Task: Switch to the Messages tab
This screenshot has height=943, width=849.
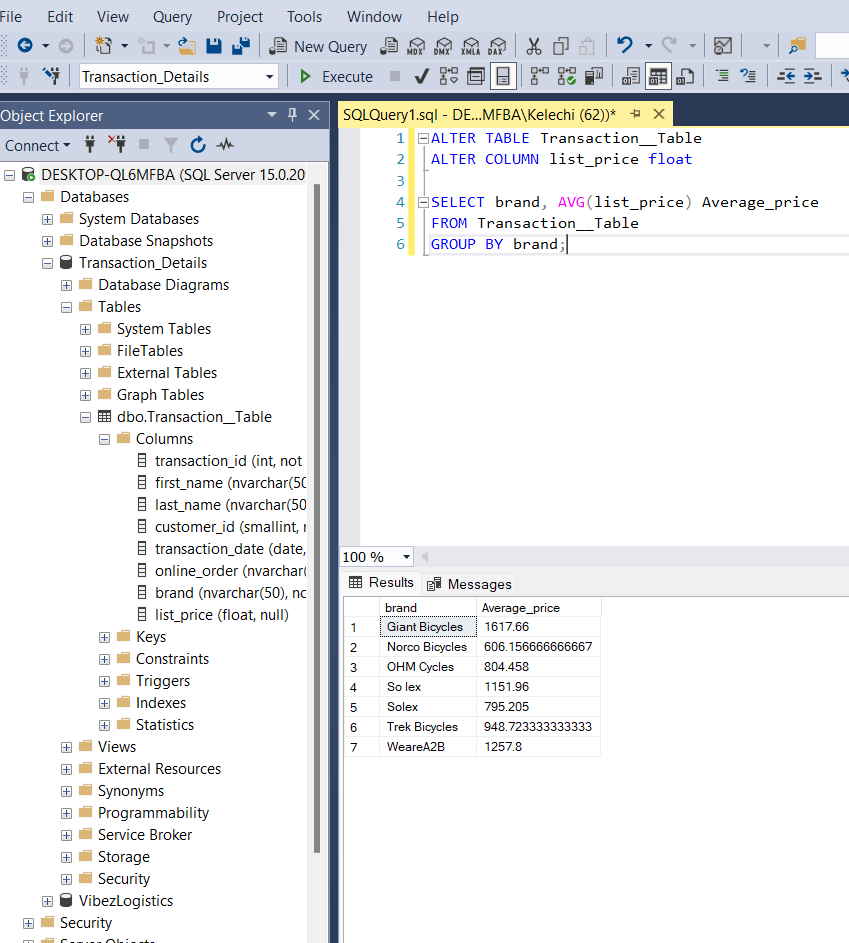Action: (x=469, y=584)
